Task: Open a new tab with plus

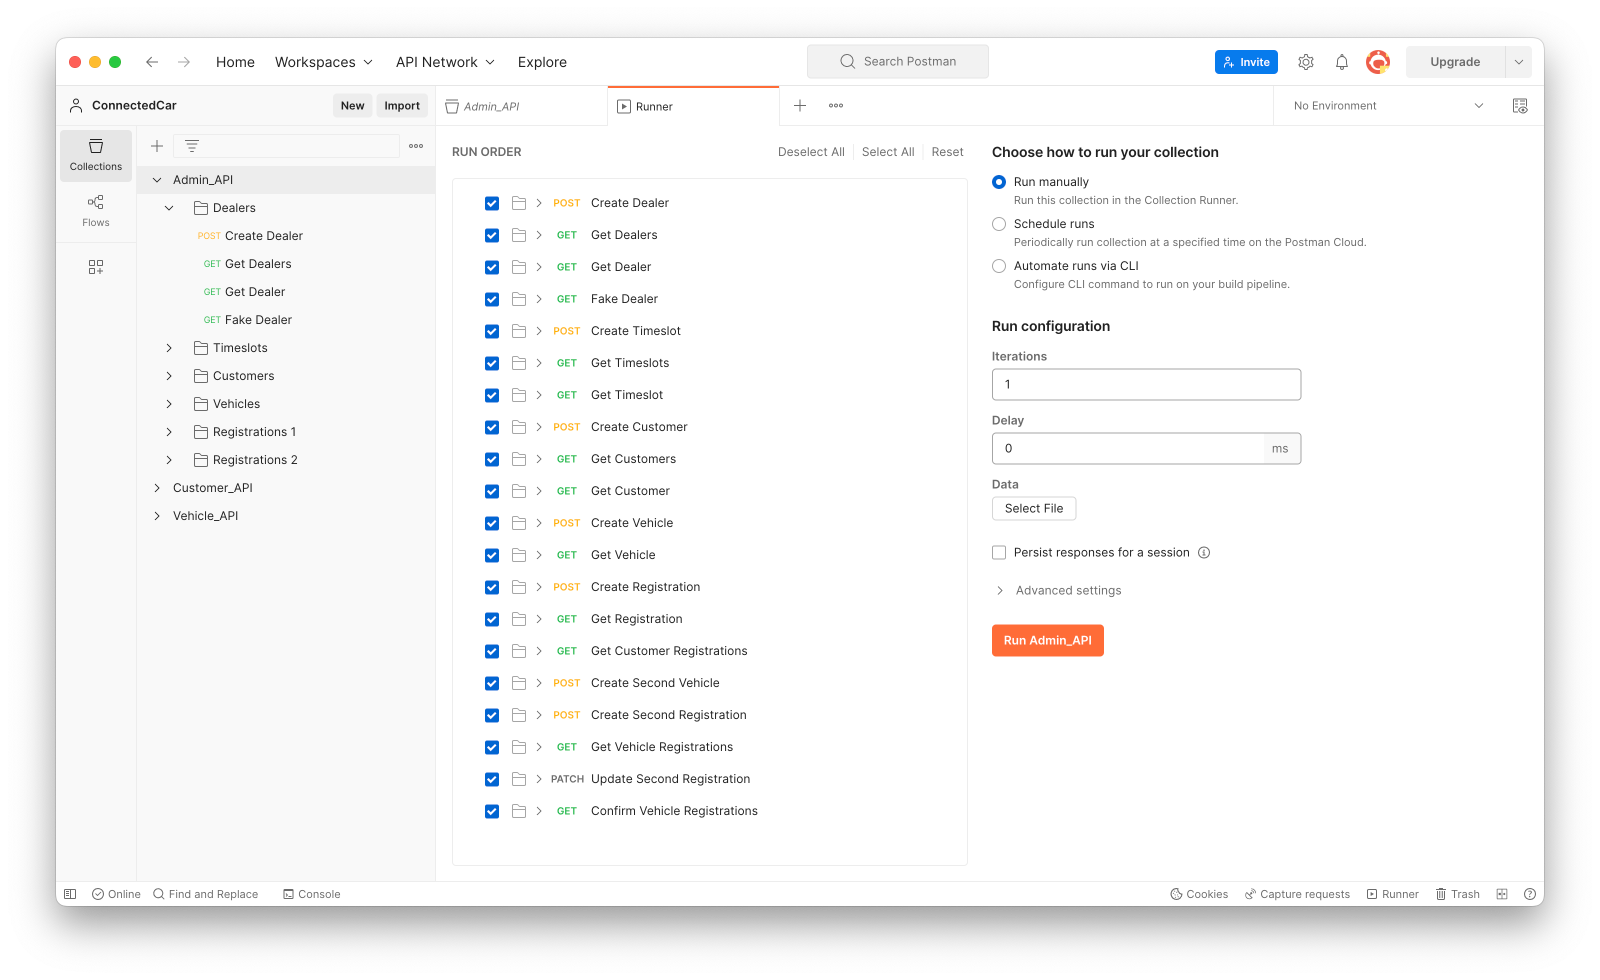Action: coord(800,106)
